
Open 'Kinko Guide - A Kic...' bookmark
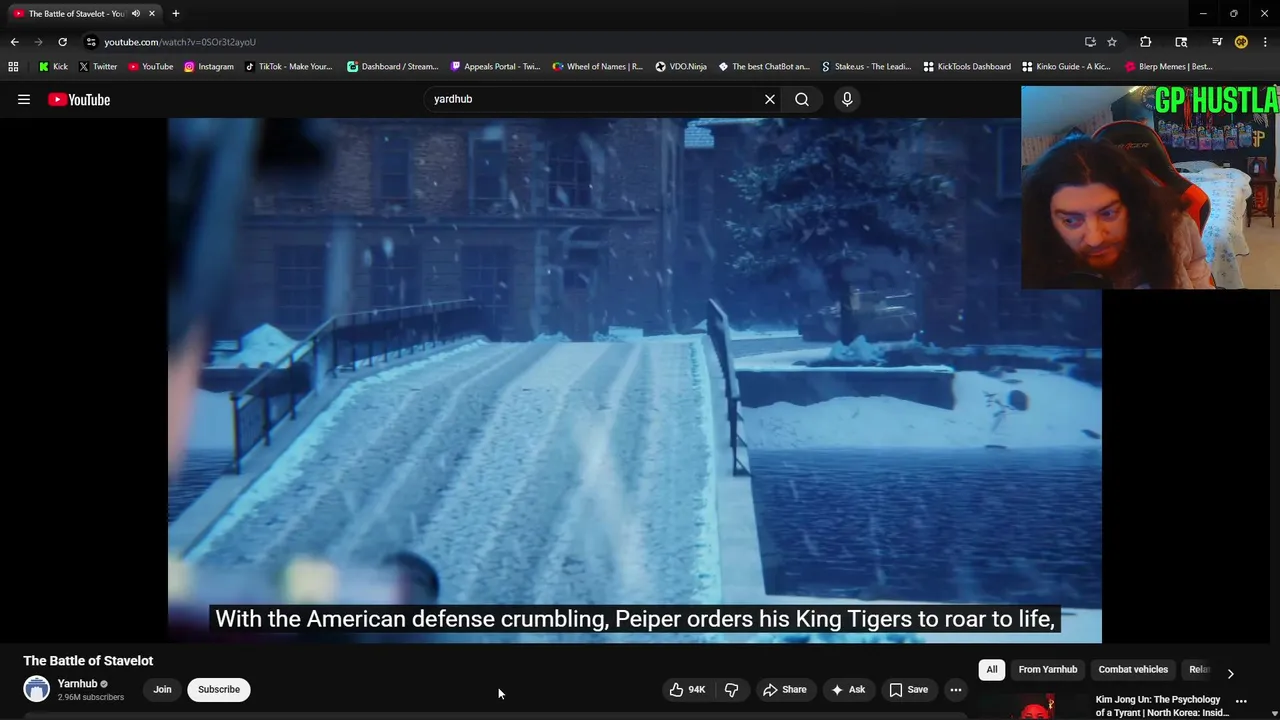pyautogui.click(x=1066, y=67)
